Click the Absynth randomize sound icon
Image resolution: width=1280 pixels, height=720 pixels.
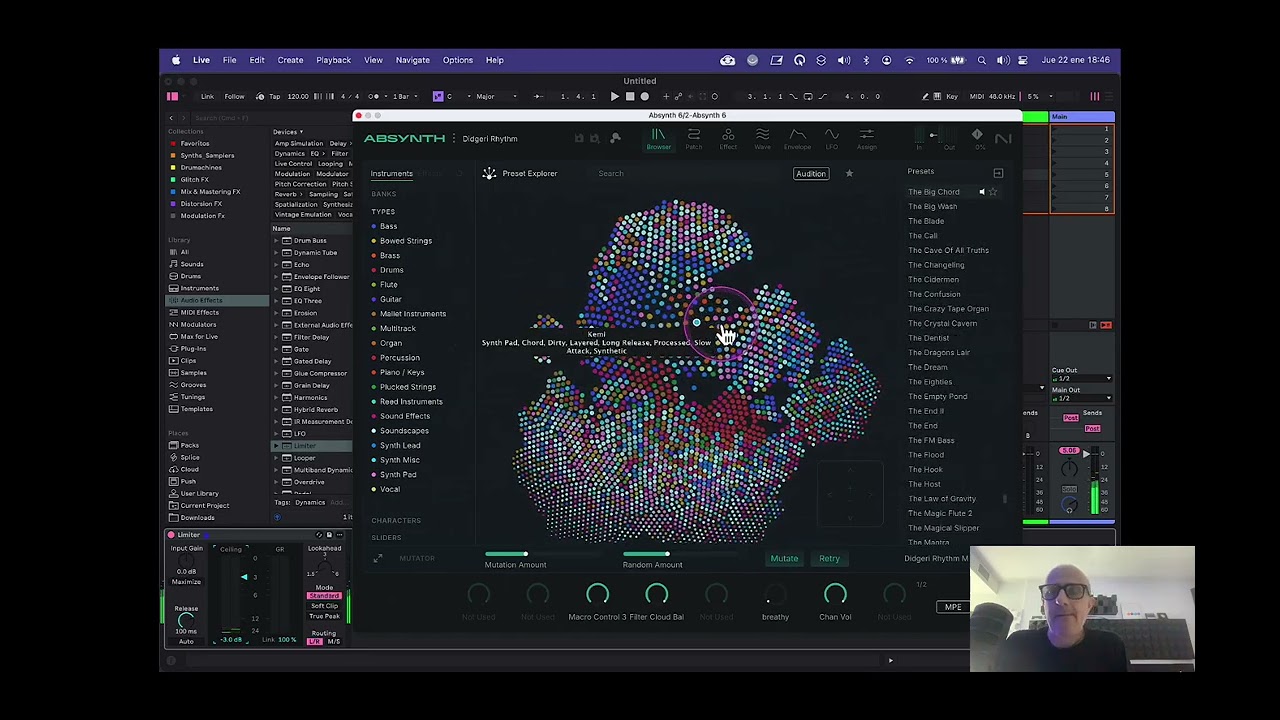[616, 138]
